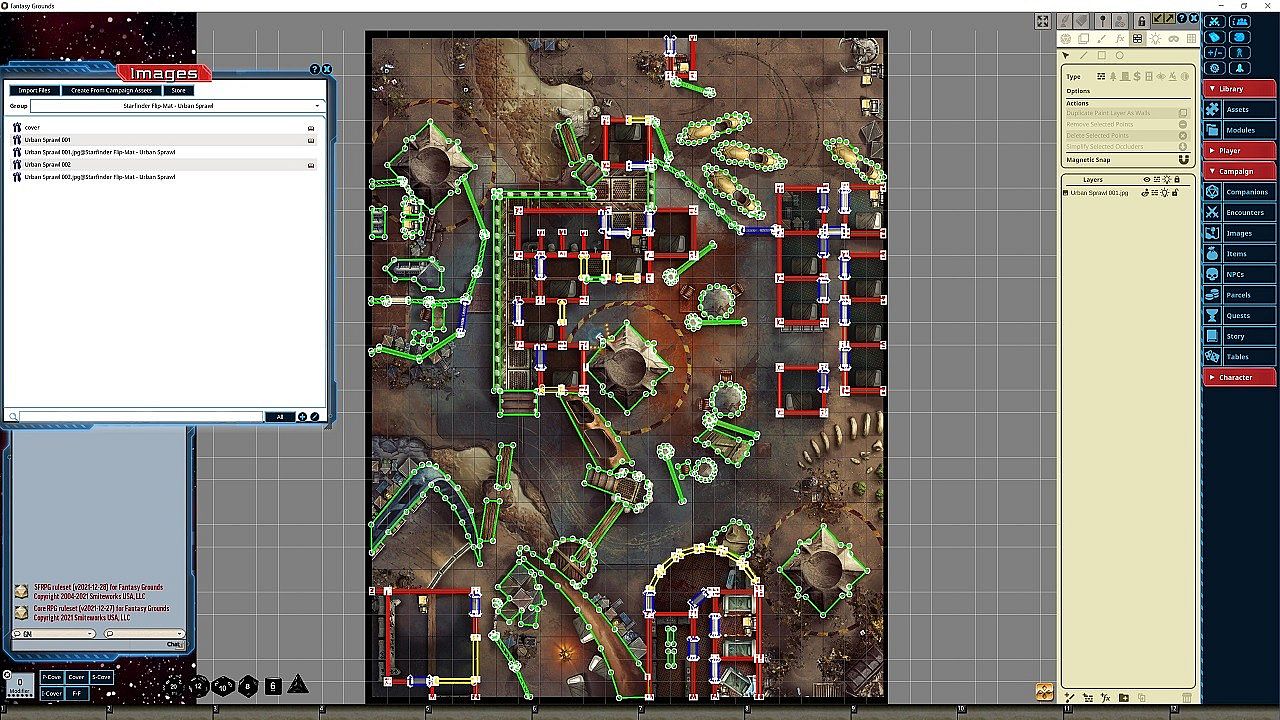Image resolution: width=1280 pixels, height=720 pixels.
Task: Click the Images window search field
Action: (x=140, y=417)
